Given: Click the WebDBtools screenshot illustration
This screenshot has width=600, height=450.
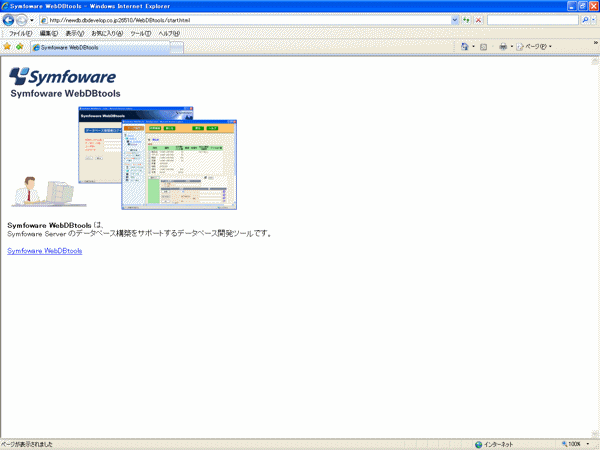Looking at the screenshot, I should [x=158, y=158].
